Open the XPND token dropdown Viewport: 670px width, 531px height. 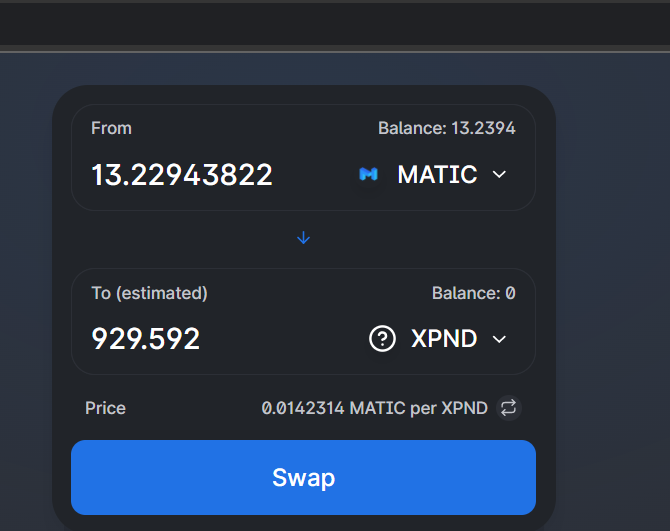[438, 339]
